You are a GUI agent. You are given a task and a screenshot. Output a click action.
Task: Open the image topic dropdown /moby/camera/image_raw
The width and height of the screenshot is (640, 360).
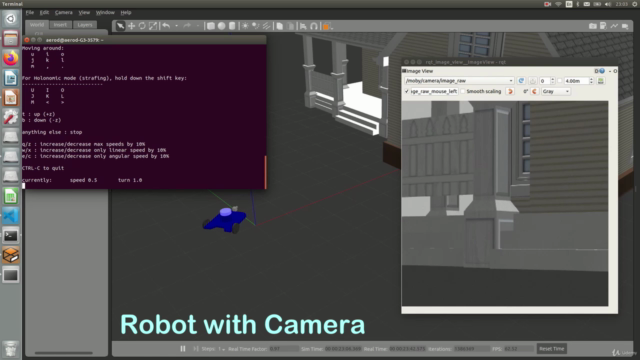click(459, 81)
